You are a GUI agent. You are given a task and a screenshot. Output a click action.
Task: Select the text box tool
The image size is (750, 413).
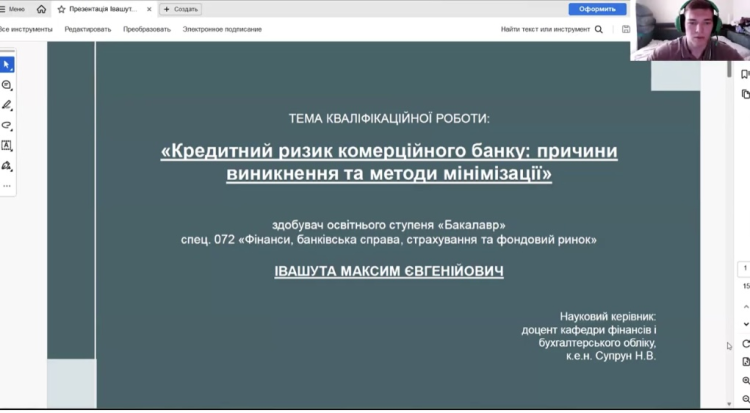(7, 145)
